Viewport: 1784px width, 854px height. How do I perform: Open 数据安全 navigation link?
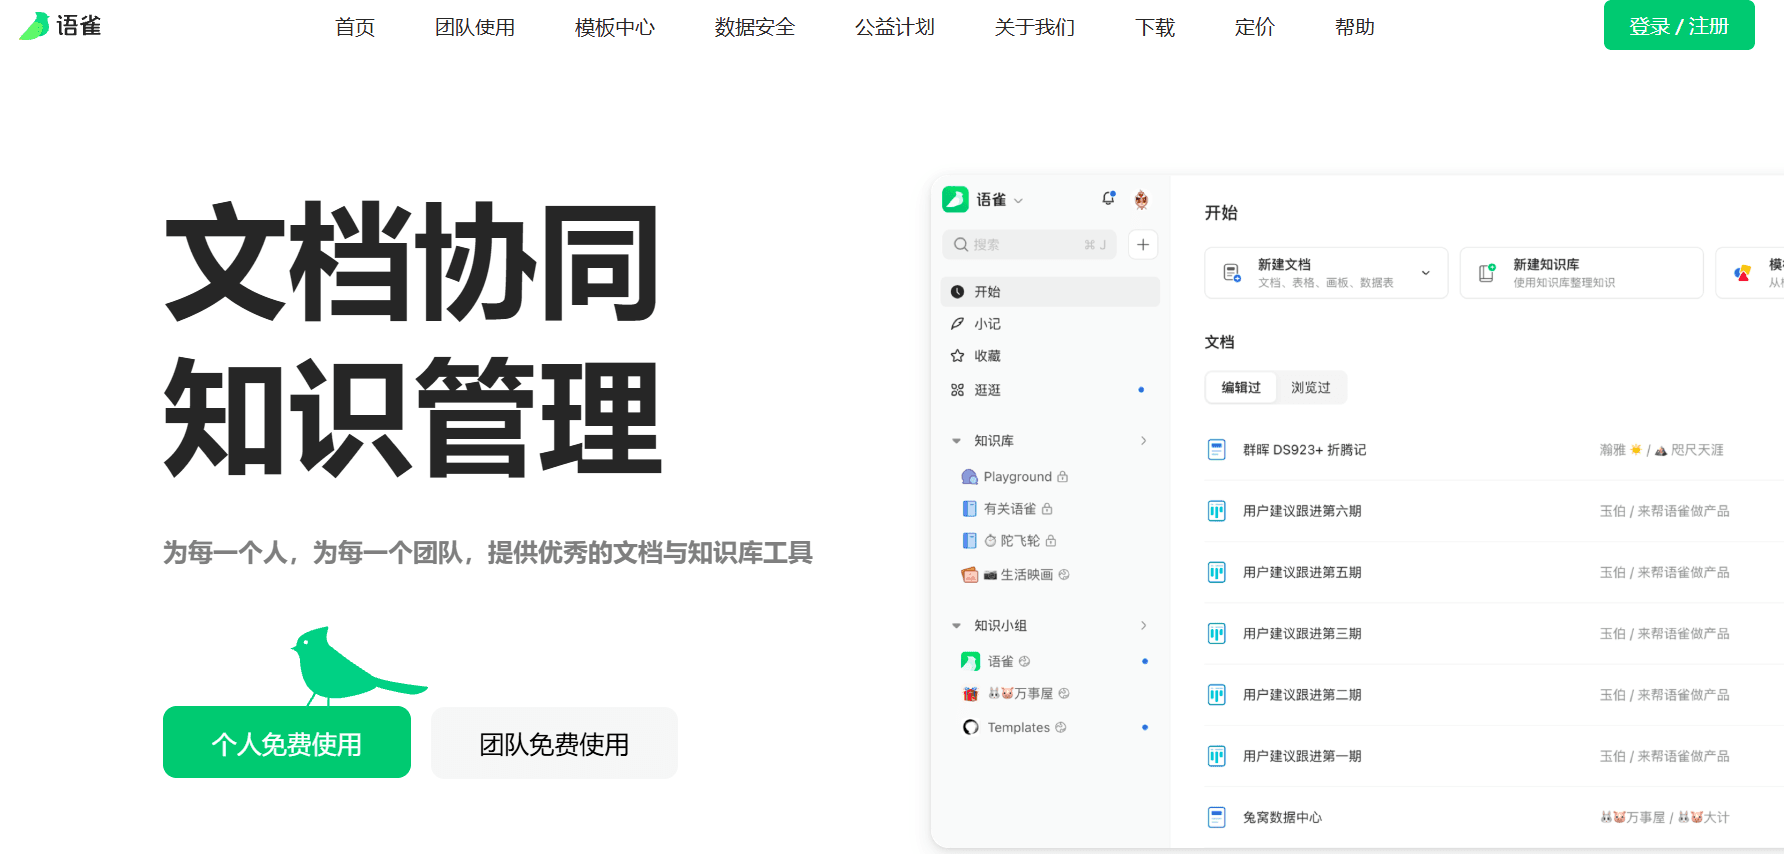coord(755,27)
